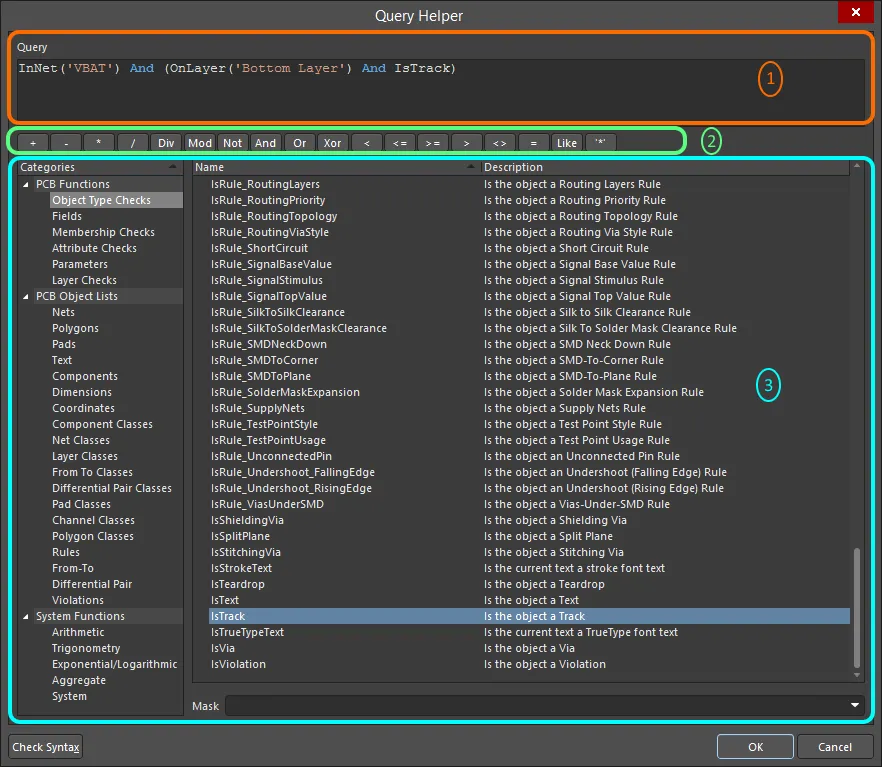Screen dimensions: 882x767
Task: Select the Rules category
Action: click(x=66, y=552)
